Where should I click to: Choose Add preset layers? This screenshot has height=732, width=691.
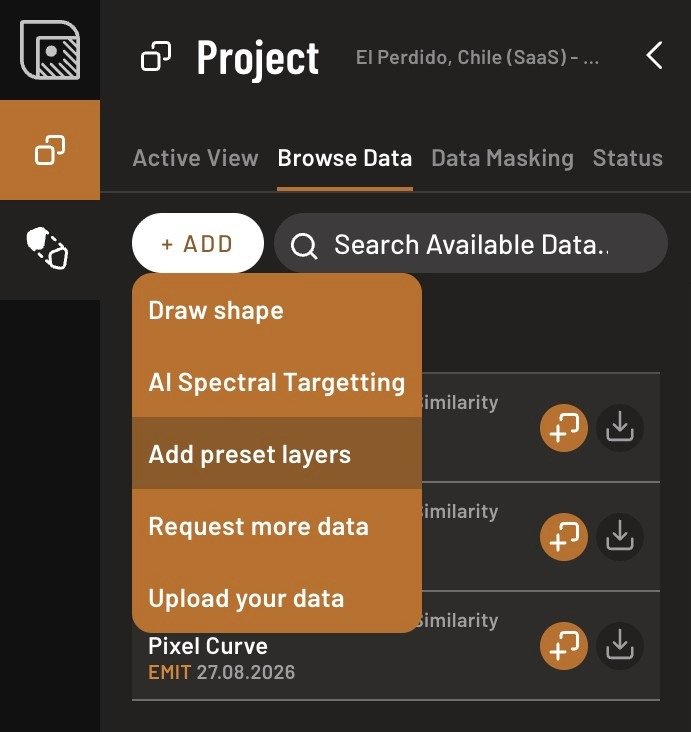point(277,454)
